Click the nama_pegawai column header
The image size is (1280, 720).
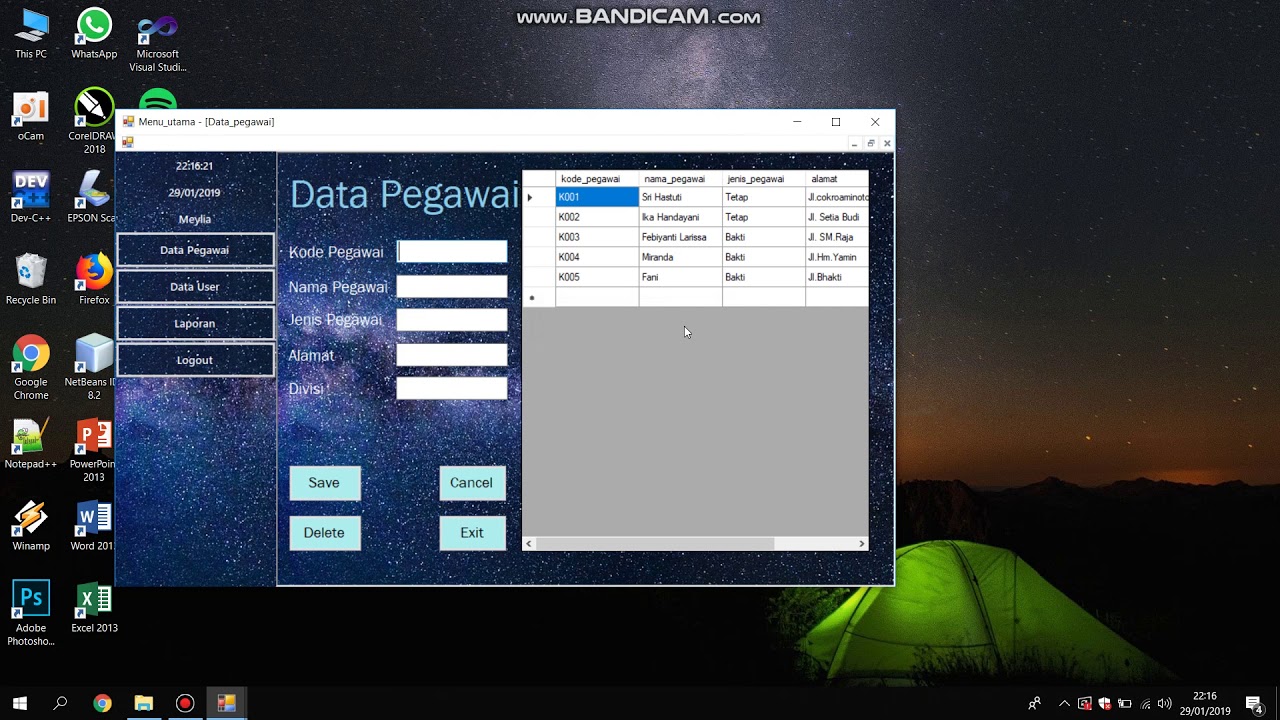coord(680,179)
